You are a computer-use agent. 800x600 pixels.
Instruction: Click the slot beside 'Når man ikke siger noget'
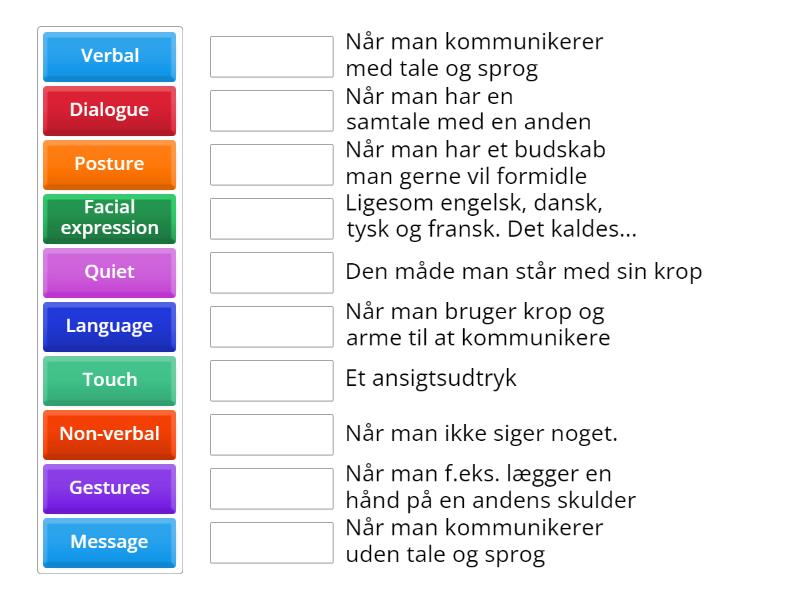pyautogui.click(x=270, y=434)
